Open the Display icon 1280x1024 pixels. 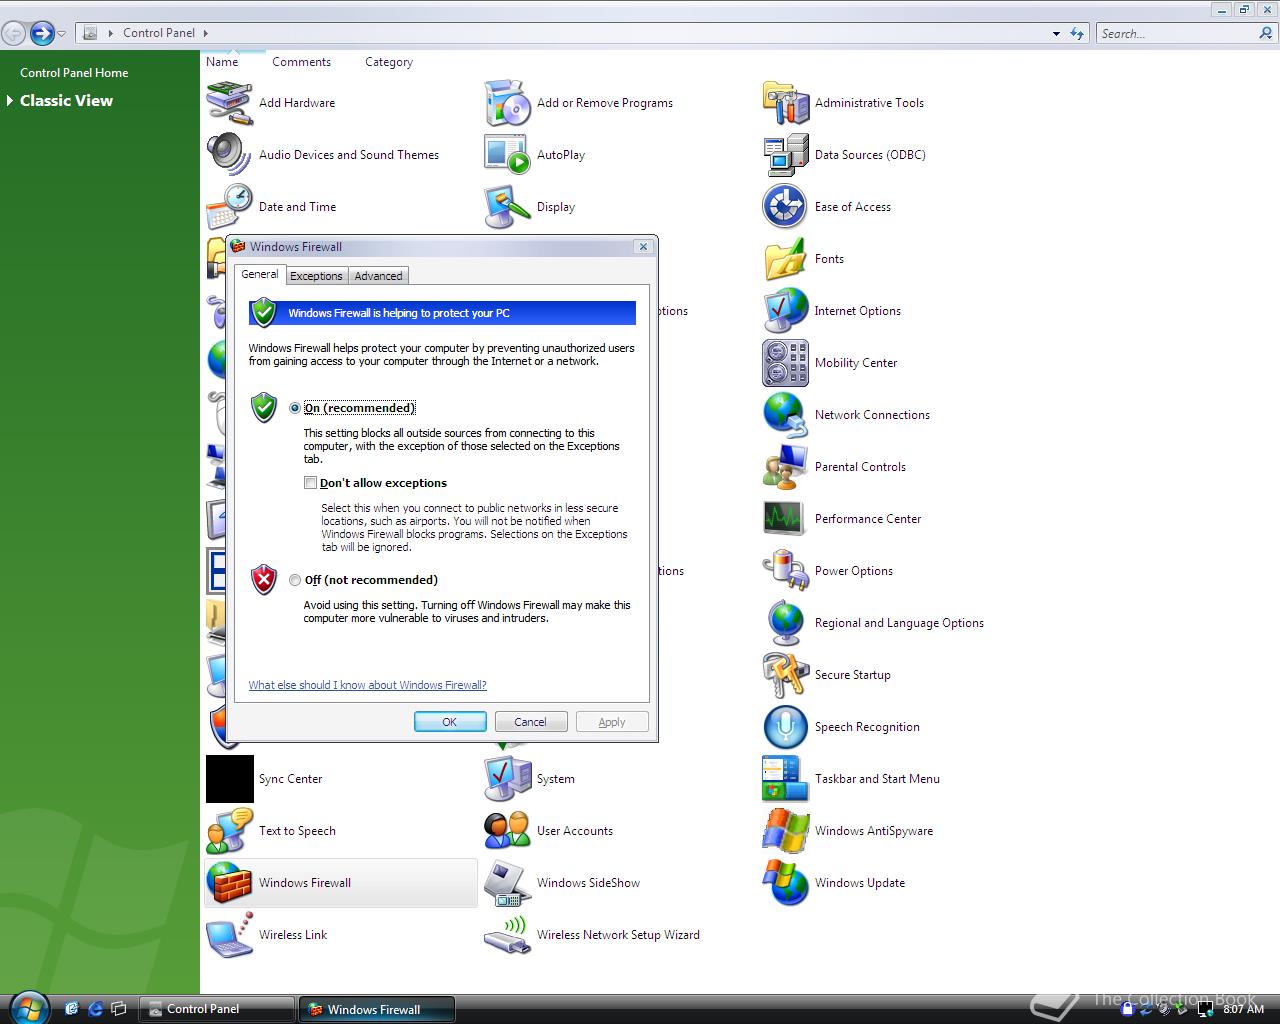pos(507,206)
